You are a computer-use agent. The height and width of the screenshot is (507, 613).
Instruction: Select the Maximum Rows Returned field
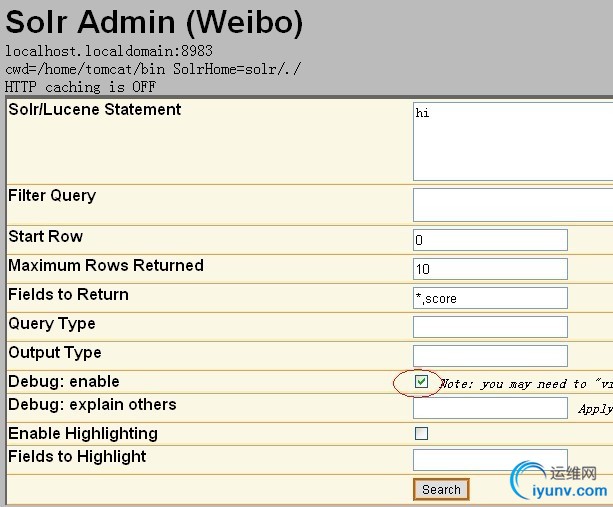pos(490,269)
